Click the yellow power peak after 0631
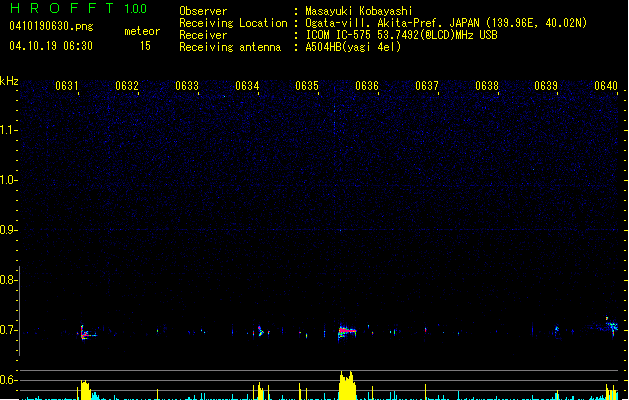629x400 pixels. pos(85,390)
